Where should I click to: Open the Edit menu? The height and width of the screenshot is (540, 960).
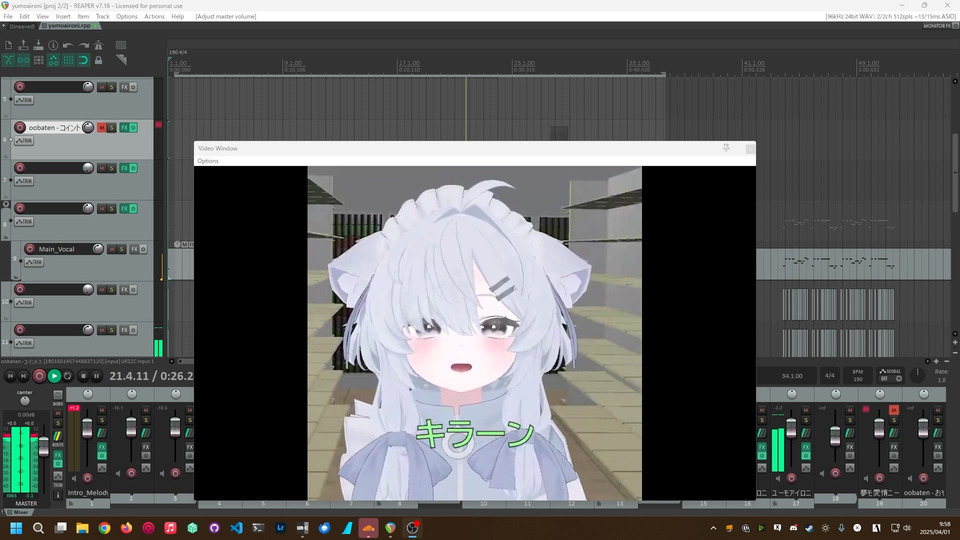[x=24, y=17]
